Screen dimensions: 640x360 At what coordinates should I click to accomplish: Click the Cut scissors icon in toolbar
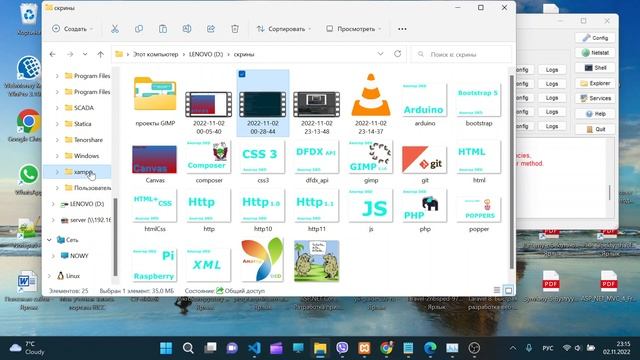click(115, 29)
